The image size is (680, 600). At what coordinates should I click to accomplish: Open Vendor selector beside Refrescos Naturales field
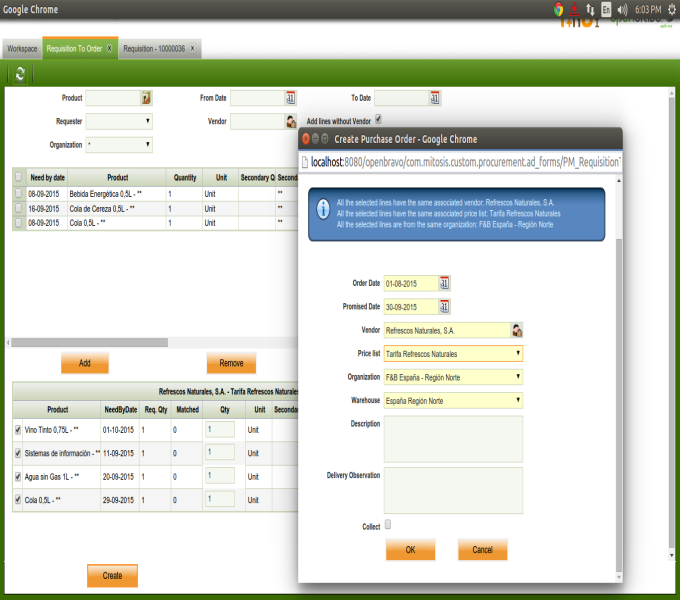(x=517, y=330)
